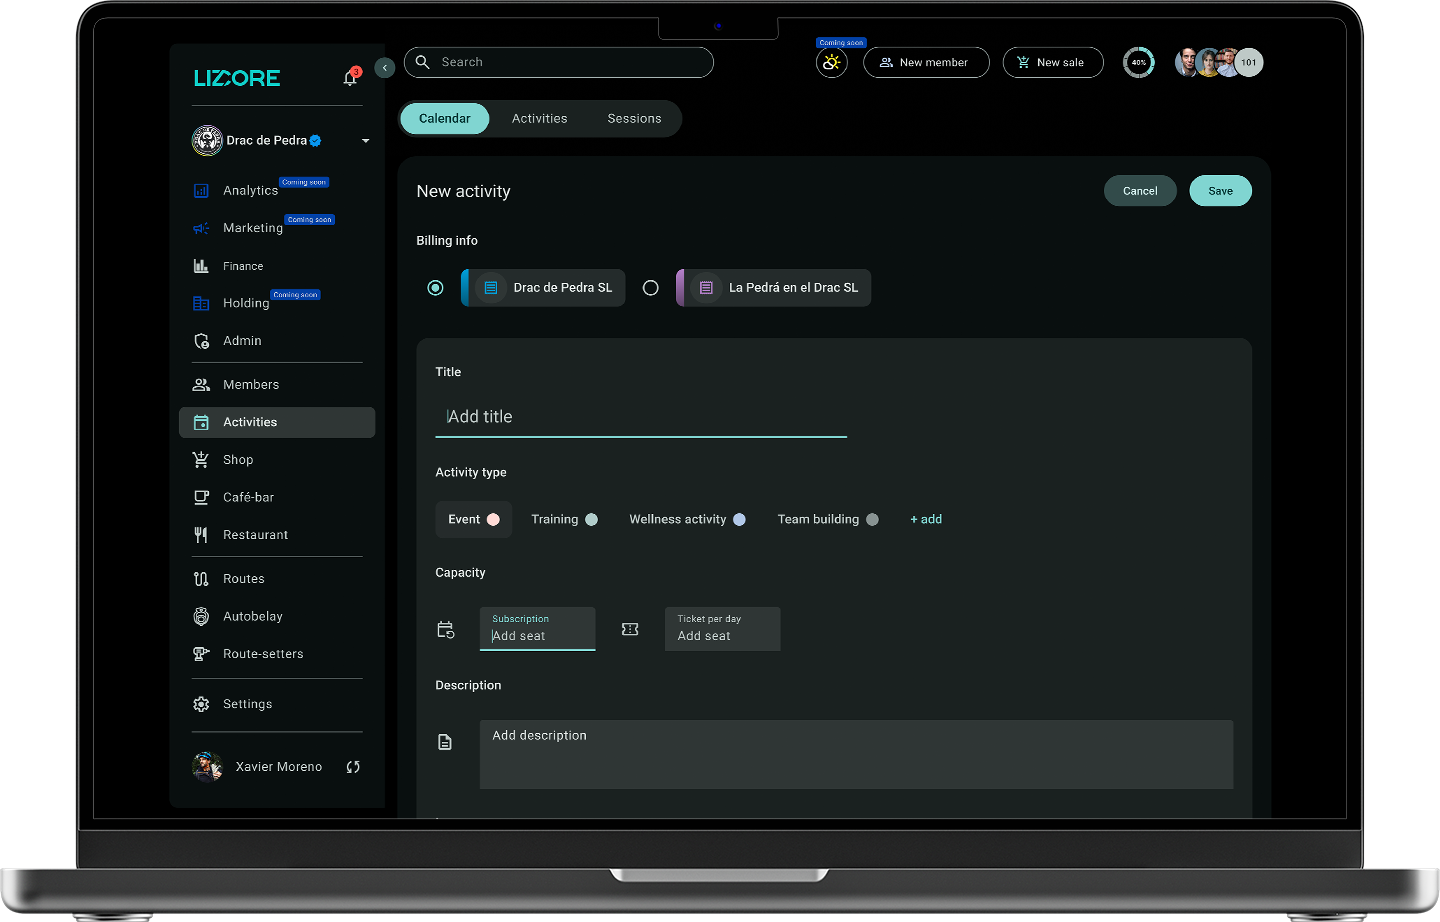This screenshot has width=1440, height=922.
Task: Open Settings gear in sidebar
Action: [x=201, y=704]
